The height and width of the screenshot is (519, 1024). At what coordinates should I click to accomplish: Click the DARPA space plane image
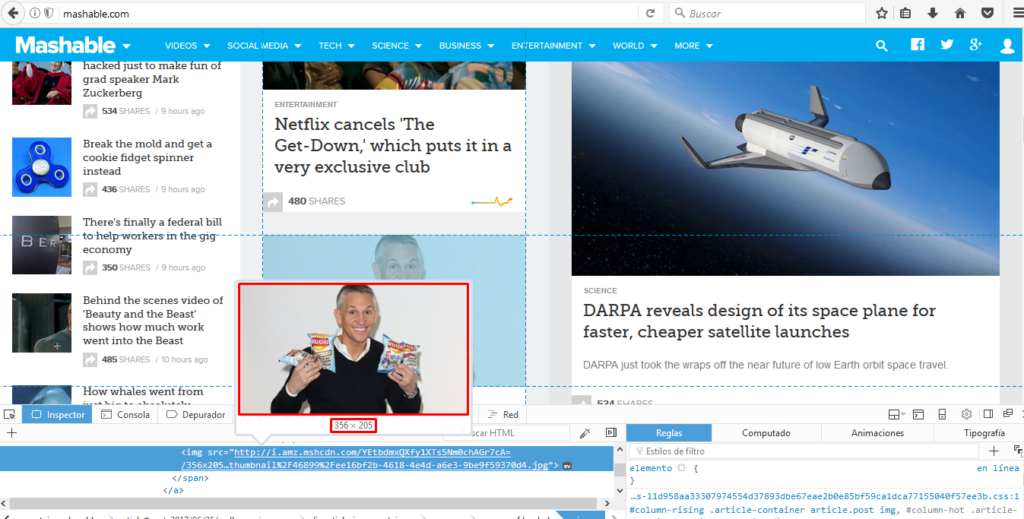(x=785, y=168)
